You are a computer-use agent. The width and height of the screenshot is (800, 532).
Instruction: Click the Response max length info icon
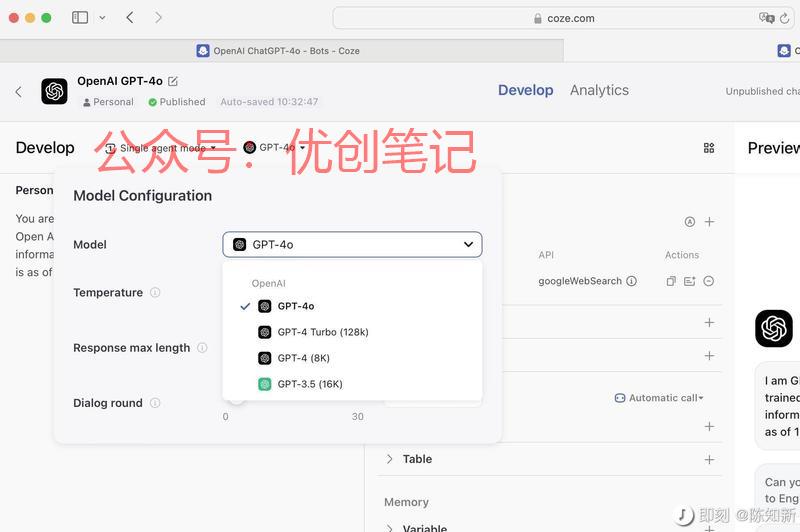[x=202, y=348]
